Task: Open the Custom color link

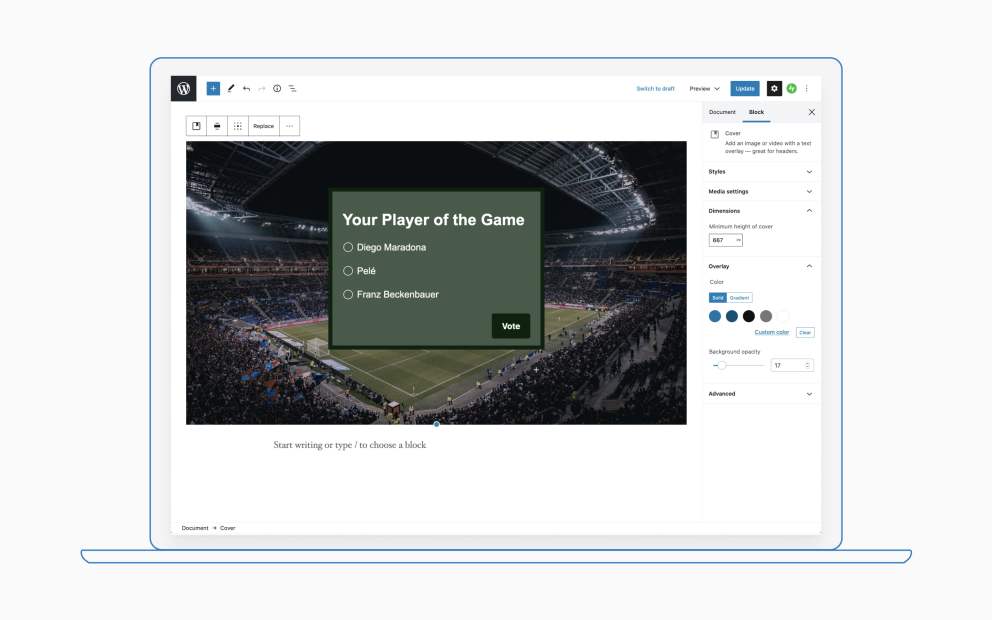Action: point(772,332)
